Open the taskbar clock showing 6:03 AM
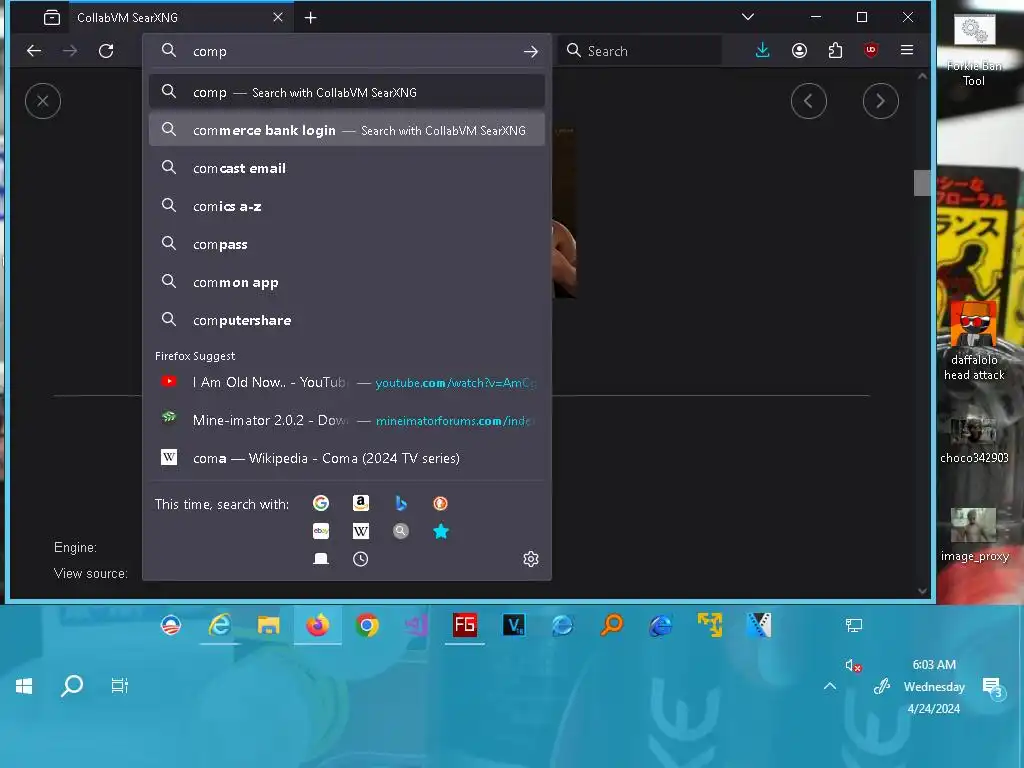 click(934, 686)
